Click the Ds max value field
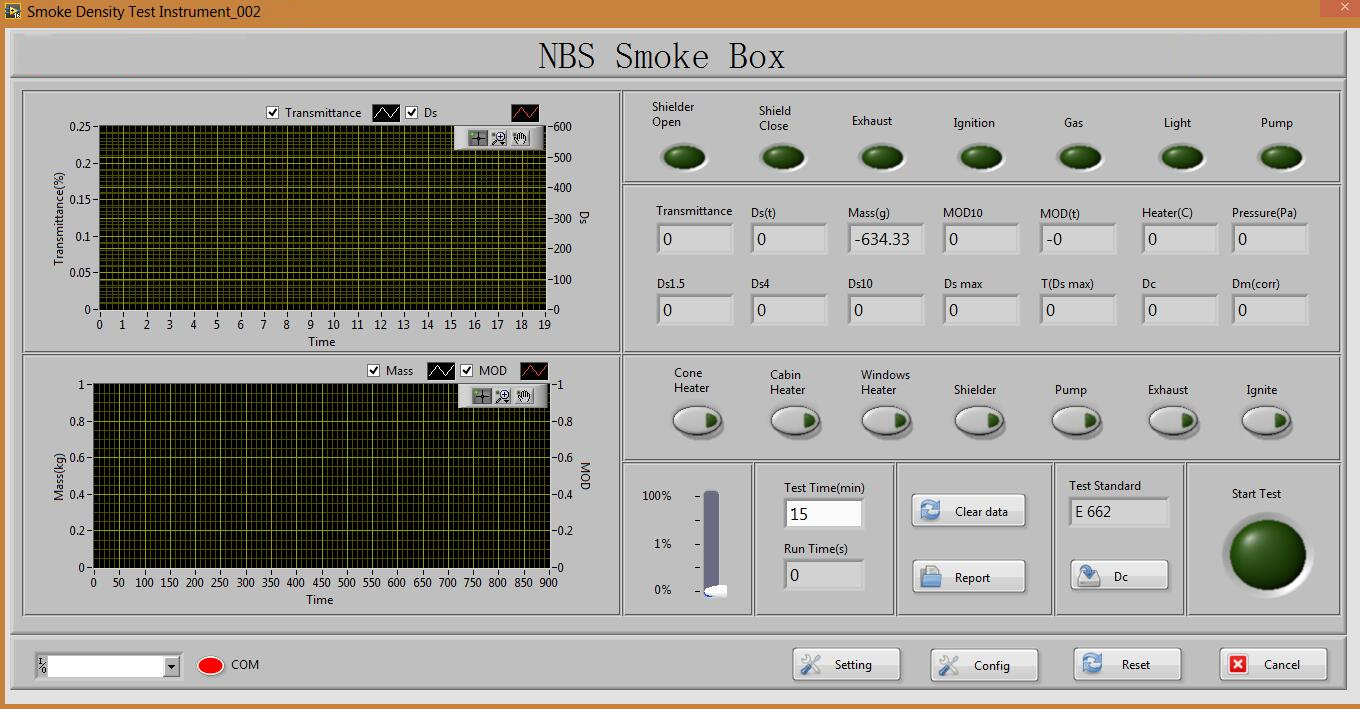The width and height of the screenshot is (1360, 709). [981, 310]
